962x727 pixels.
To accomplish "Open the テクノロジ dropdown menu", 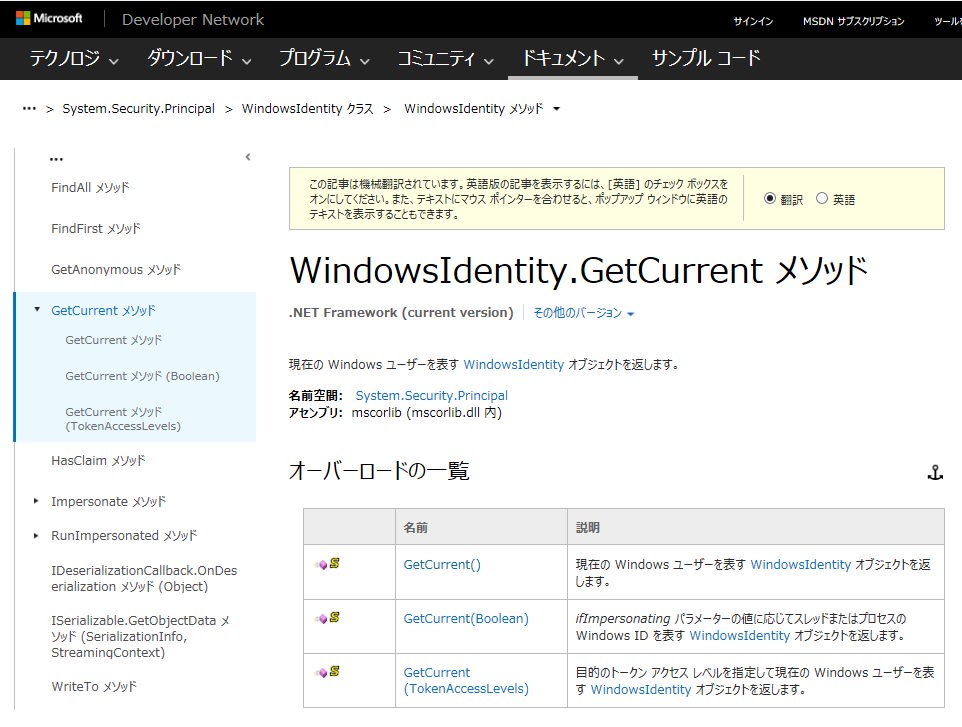I will (74, 58).
